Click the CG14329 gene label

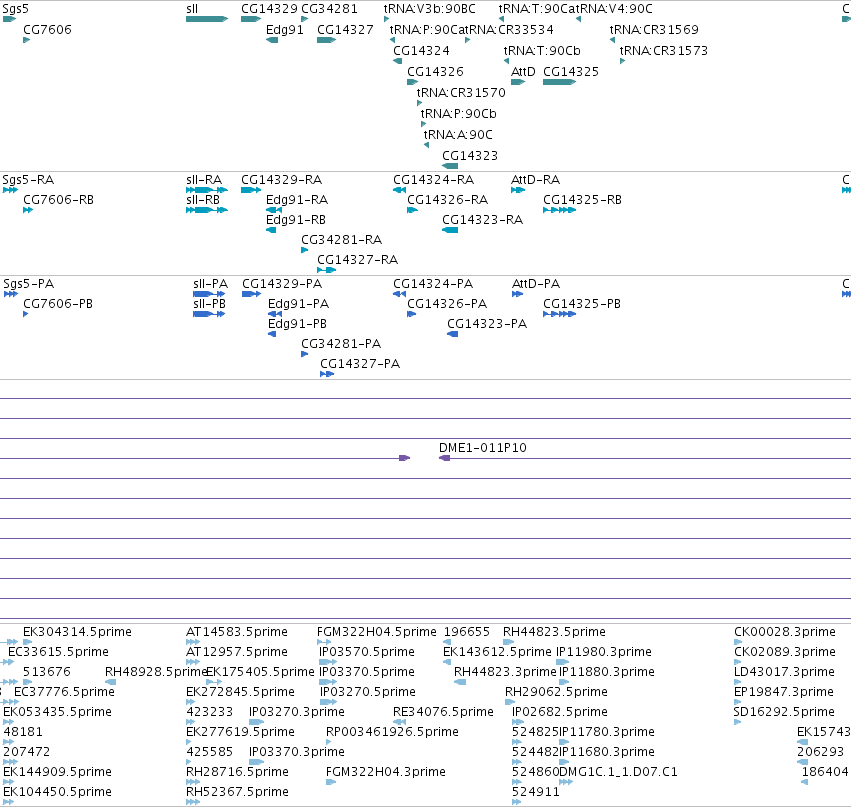tap(269, 9)
